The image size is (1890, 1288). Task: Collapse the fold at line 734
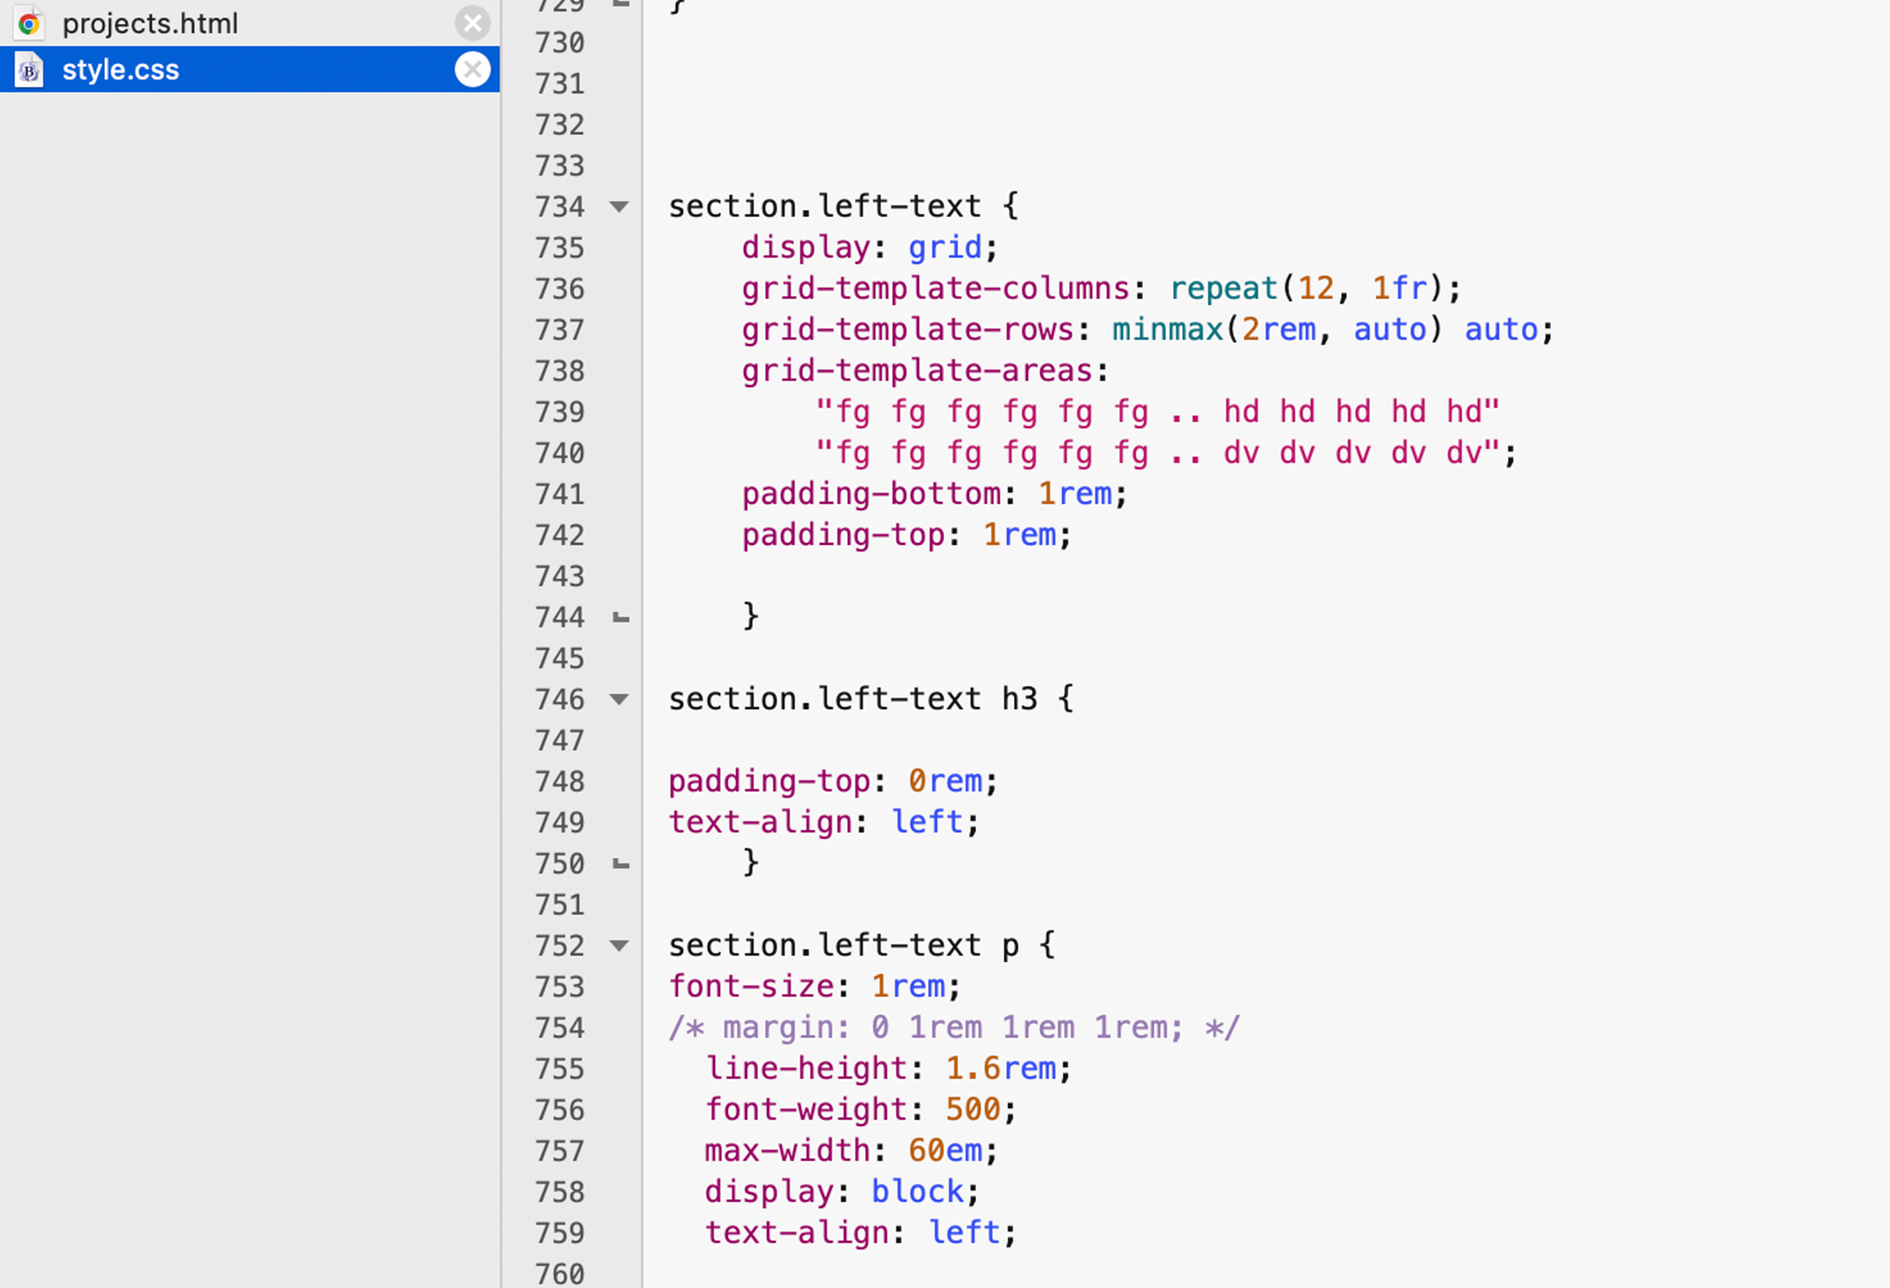[619, 206]
